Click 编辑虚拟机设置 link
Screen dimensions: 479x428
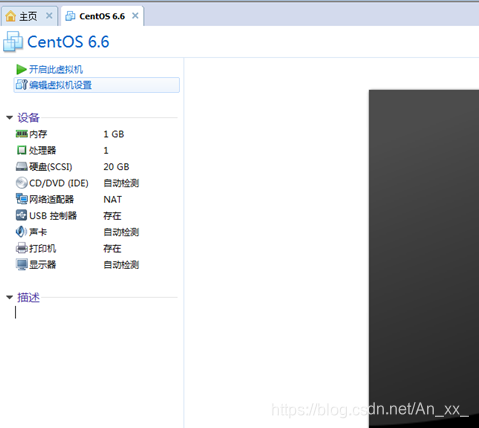[x=60, y=85]
